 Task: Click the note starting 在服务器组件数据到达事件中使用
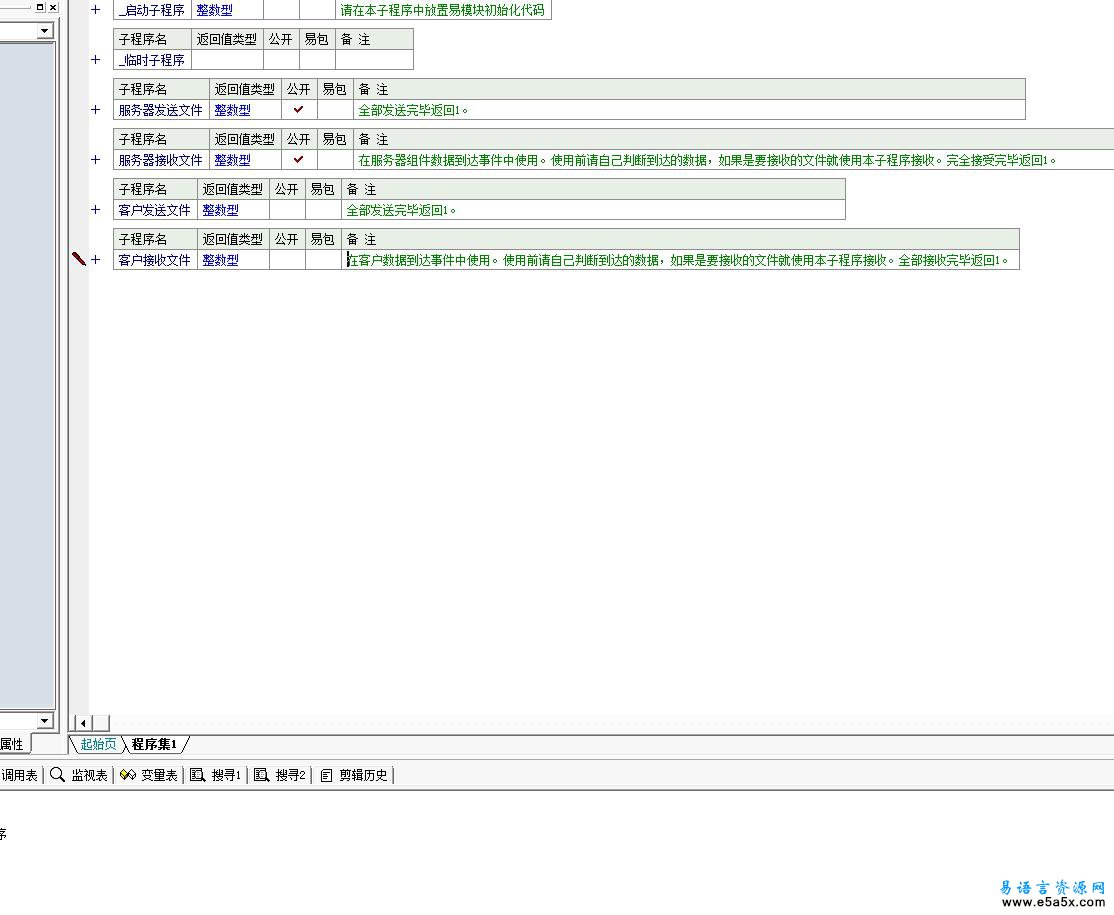tap(707, 160)
